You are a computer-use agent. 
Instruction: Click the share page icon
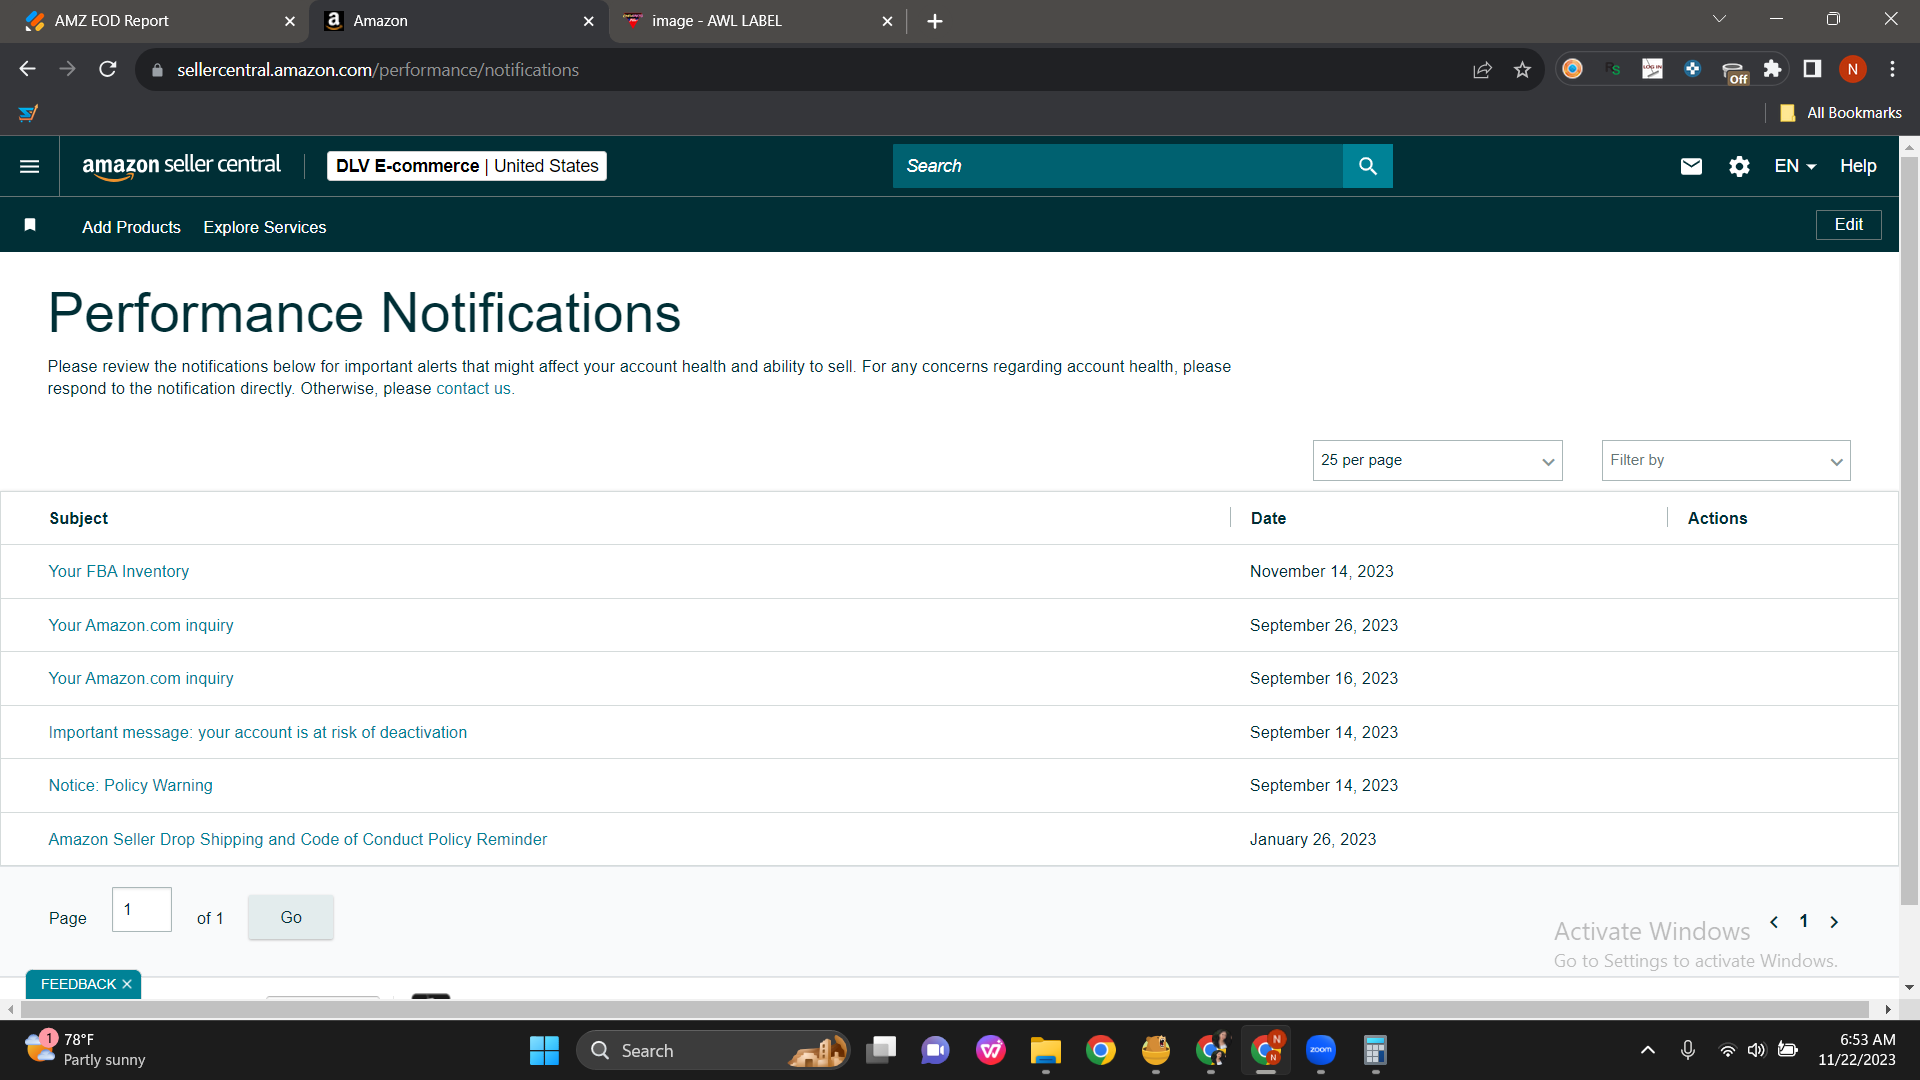1482,69
